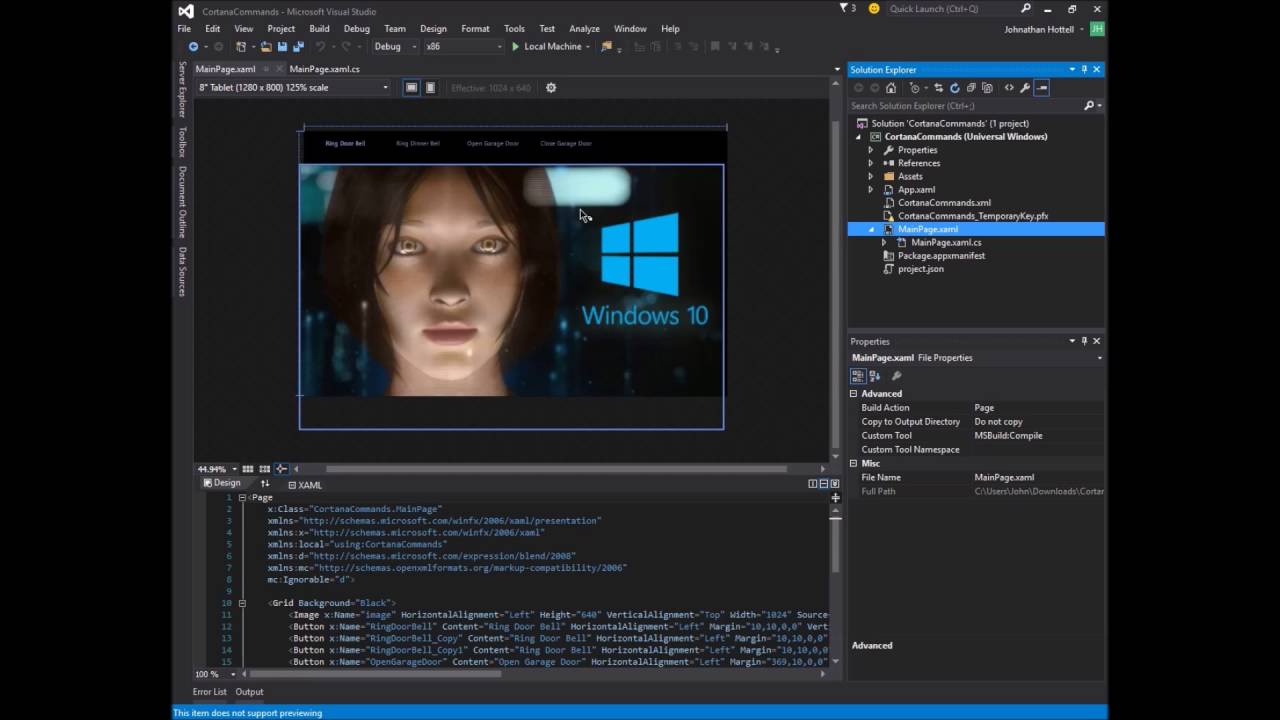1280x720 pixels.
Task: Open Properties wrench icon in Solution Explorer
Action: [x=1025, y=88]
